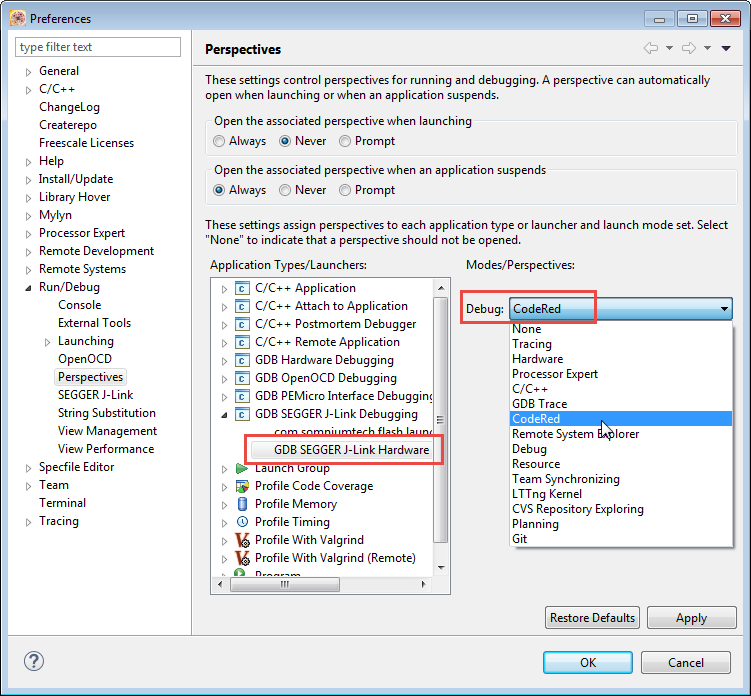Click the Profile With Valgrind icon
The image size is (751, 696).
pyautogui.click(x=242, y=540)
